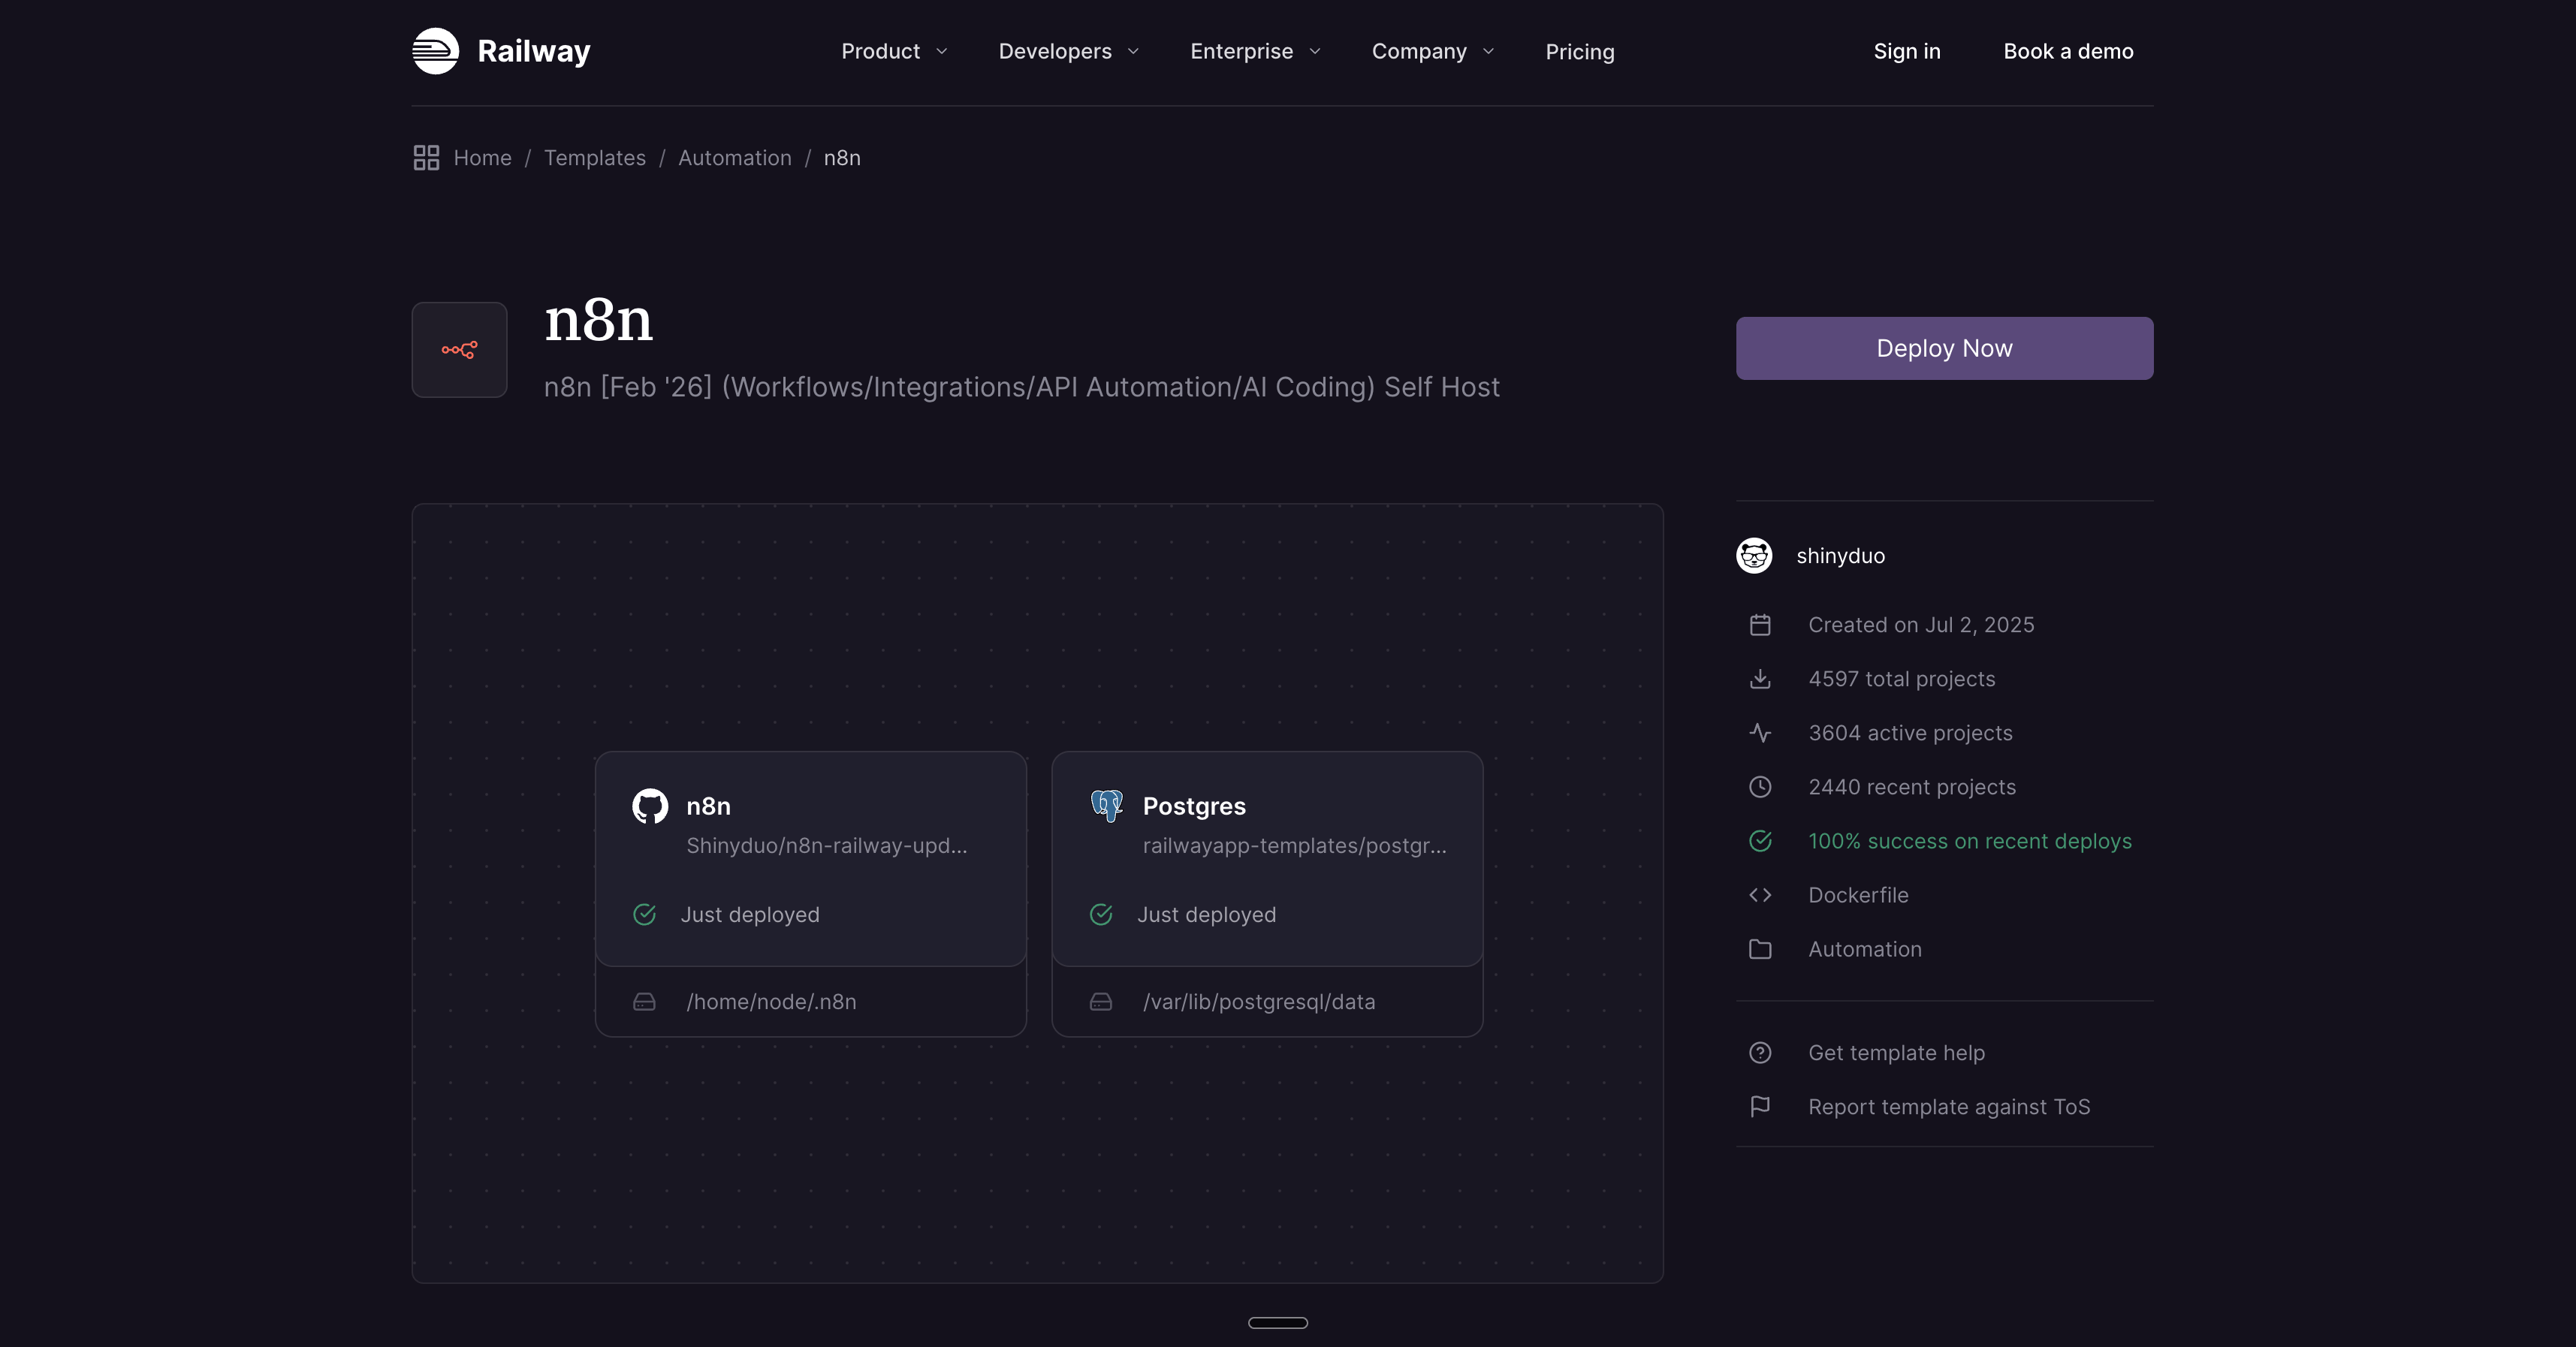
Task: Click the n8n template workflow icon
Action: coord(459,350)
